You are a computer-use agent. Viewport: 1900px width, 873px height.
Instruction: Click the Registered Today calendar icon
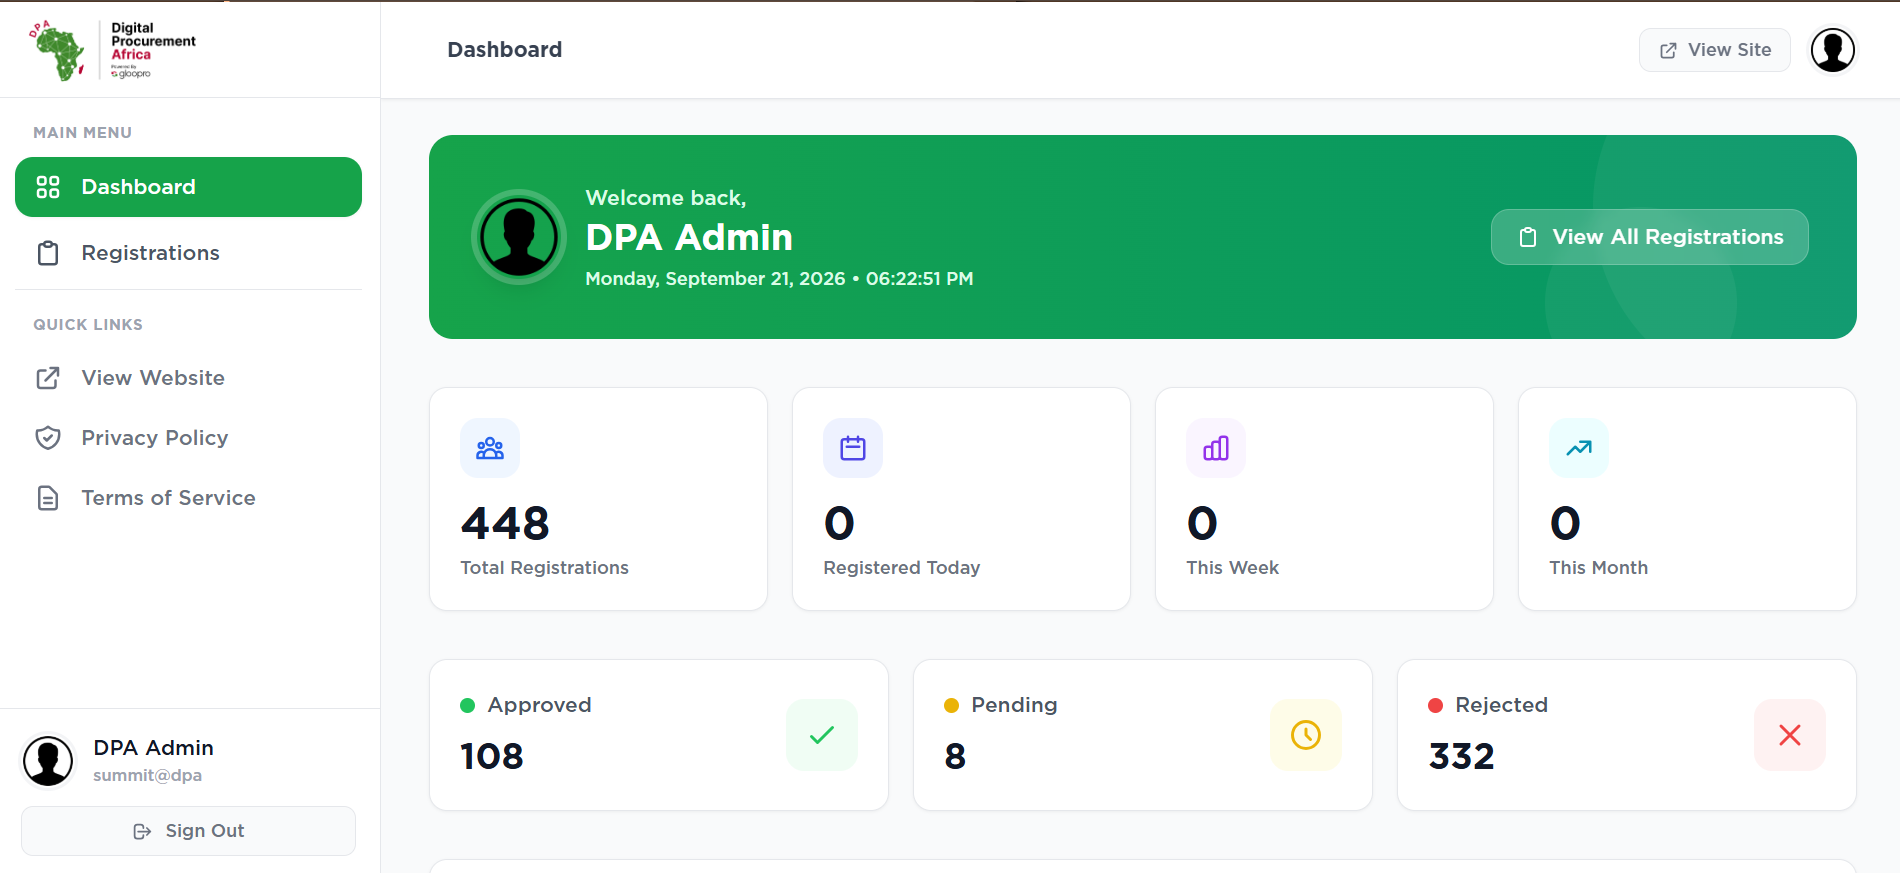[853, 448]
